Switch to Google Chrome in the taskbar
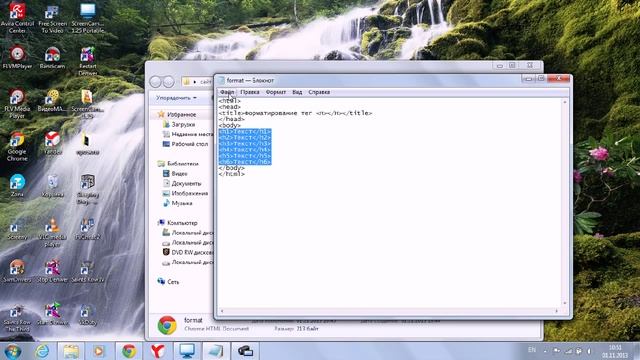 (129, 351)
